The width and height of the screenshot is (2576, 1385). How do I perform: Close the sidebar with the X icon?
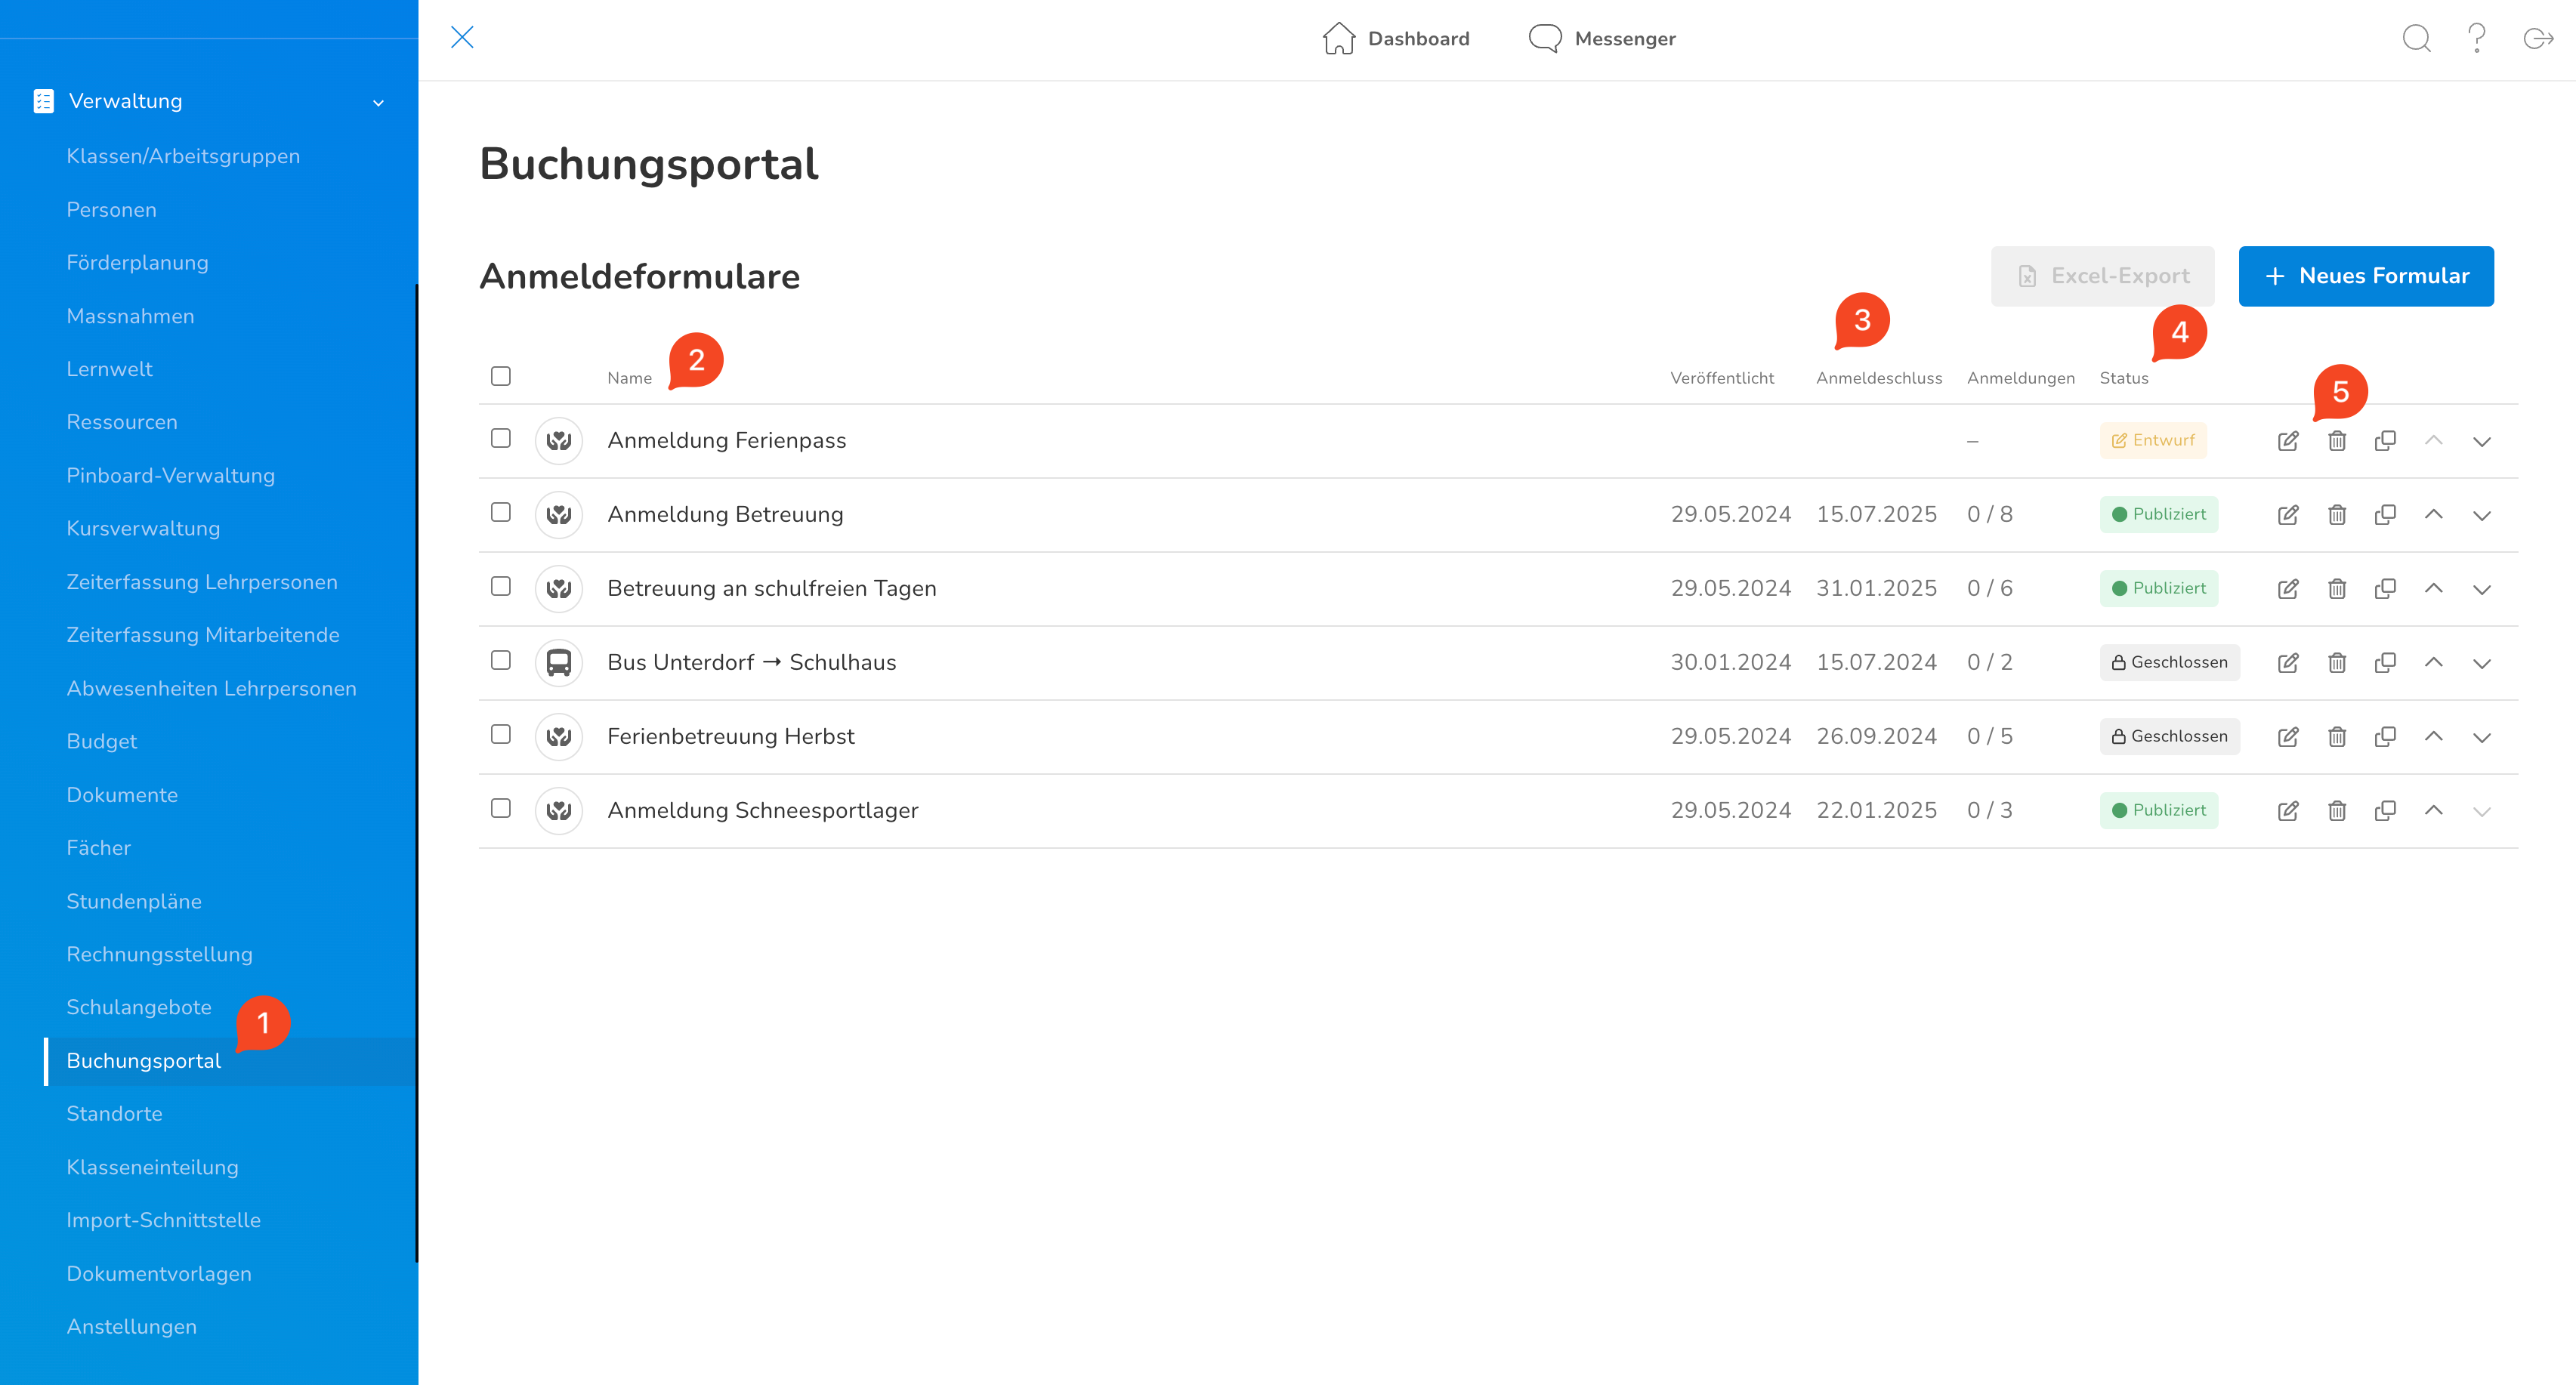pyautogui.click(x=462, y=38)
